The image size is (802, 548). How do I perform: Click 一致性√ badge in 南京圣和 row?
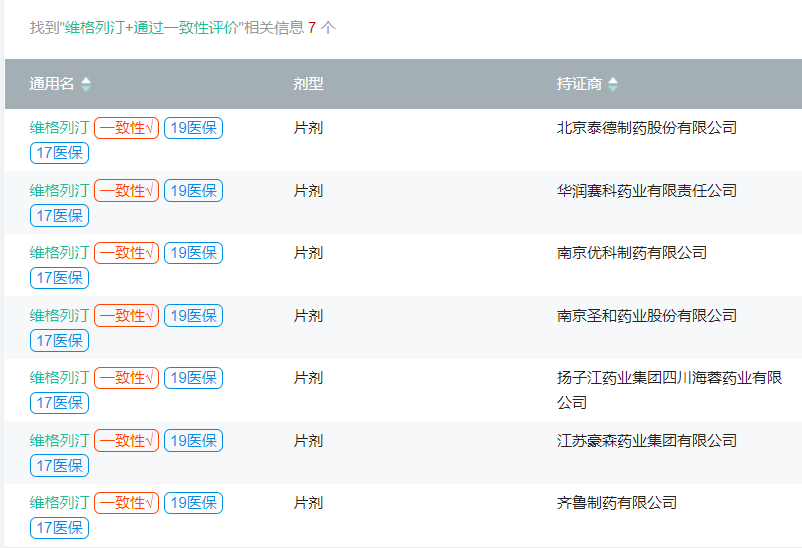coord(126,316)
